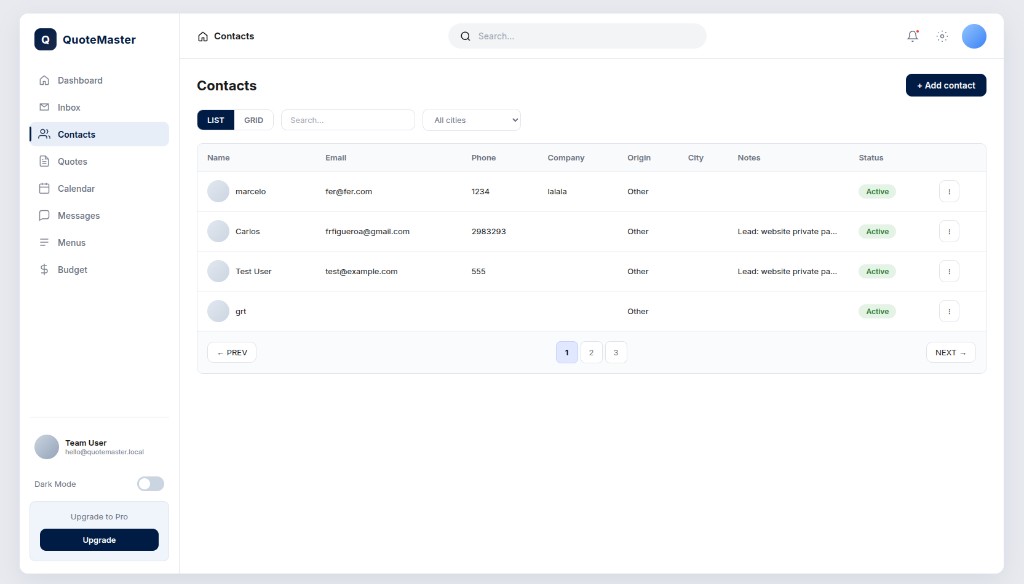Open row actions menu for Carlos
1024x584 pixels.
(949, 231)
